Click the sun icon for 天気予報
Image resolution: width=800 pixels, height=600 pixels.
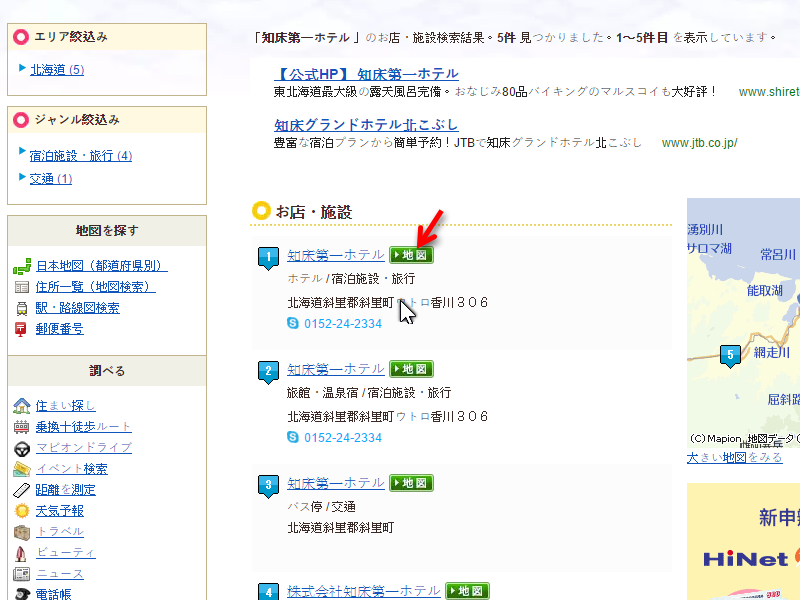(21, 511)
